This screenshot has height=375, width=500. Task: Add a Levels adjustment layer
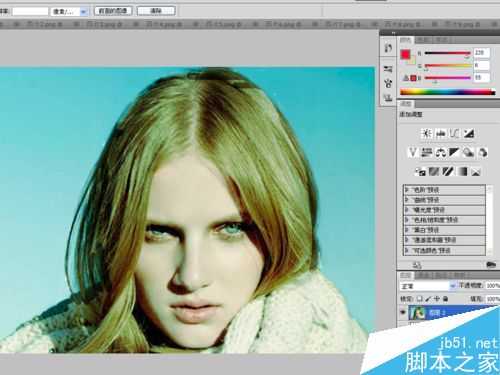point(440,134)
